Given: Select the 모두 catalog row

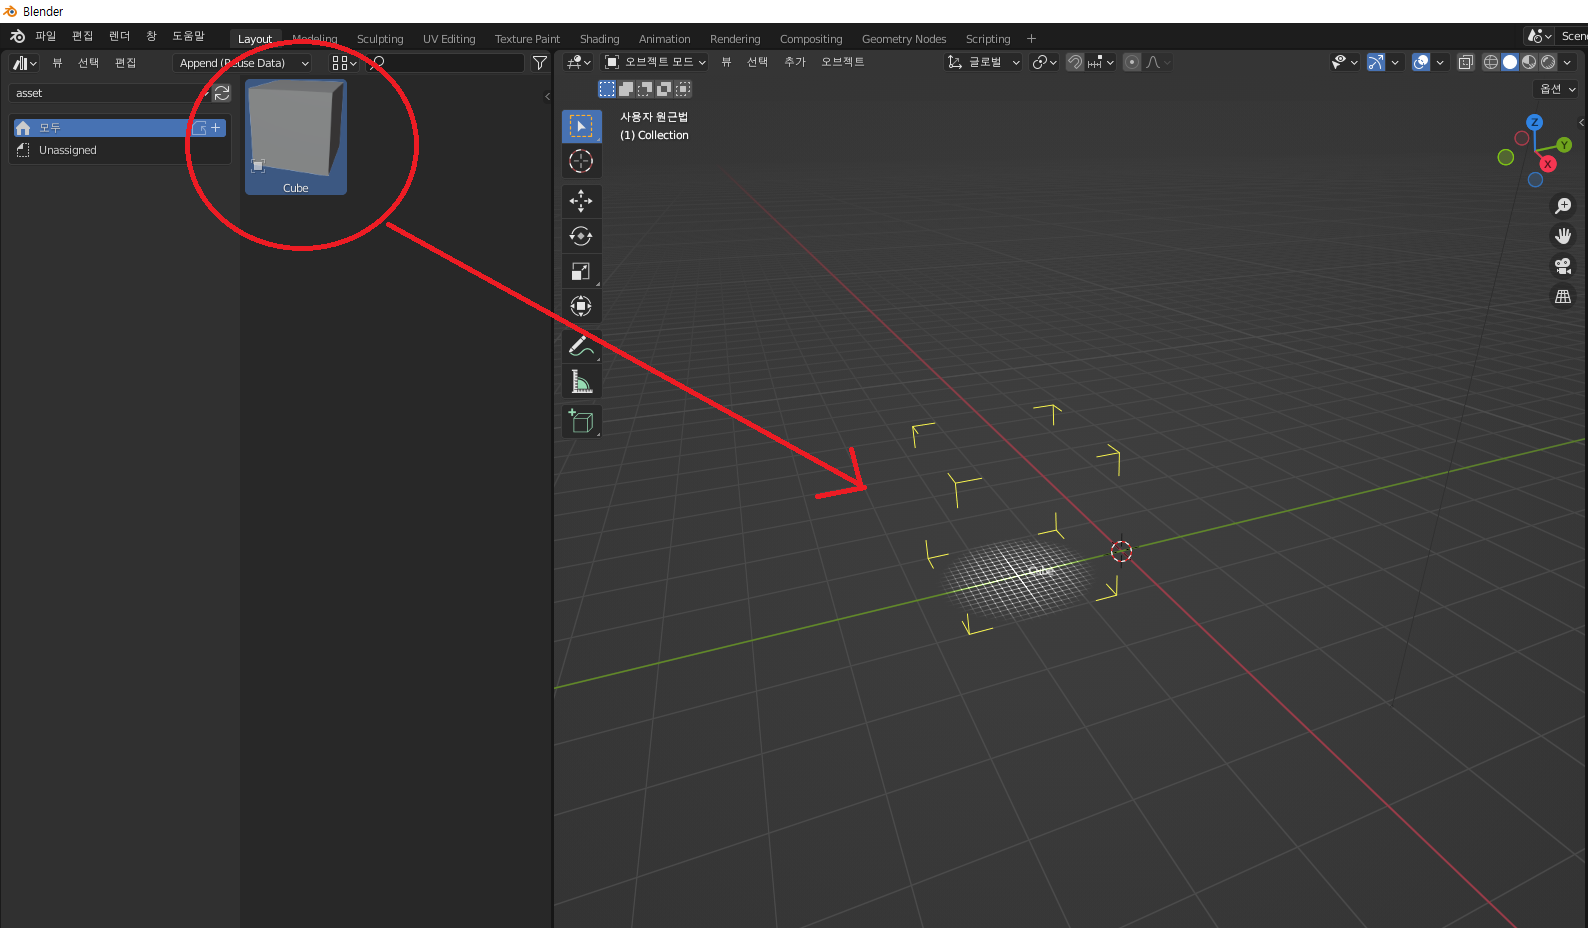Looking at the screenshot, I should click(x=119, y=128).
